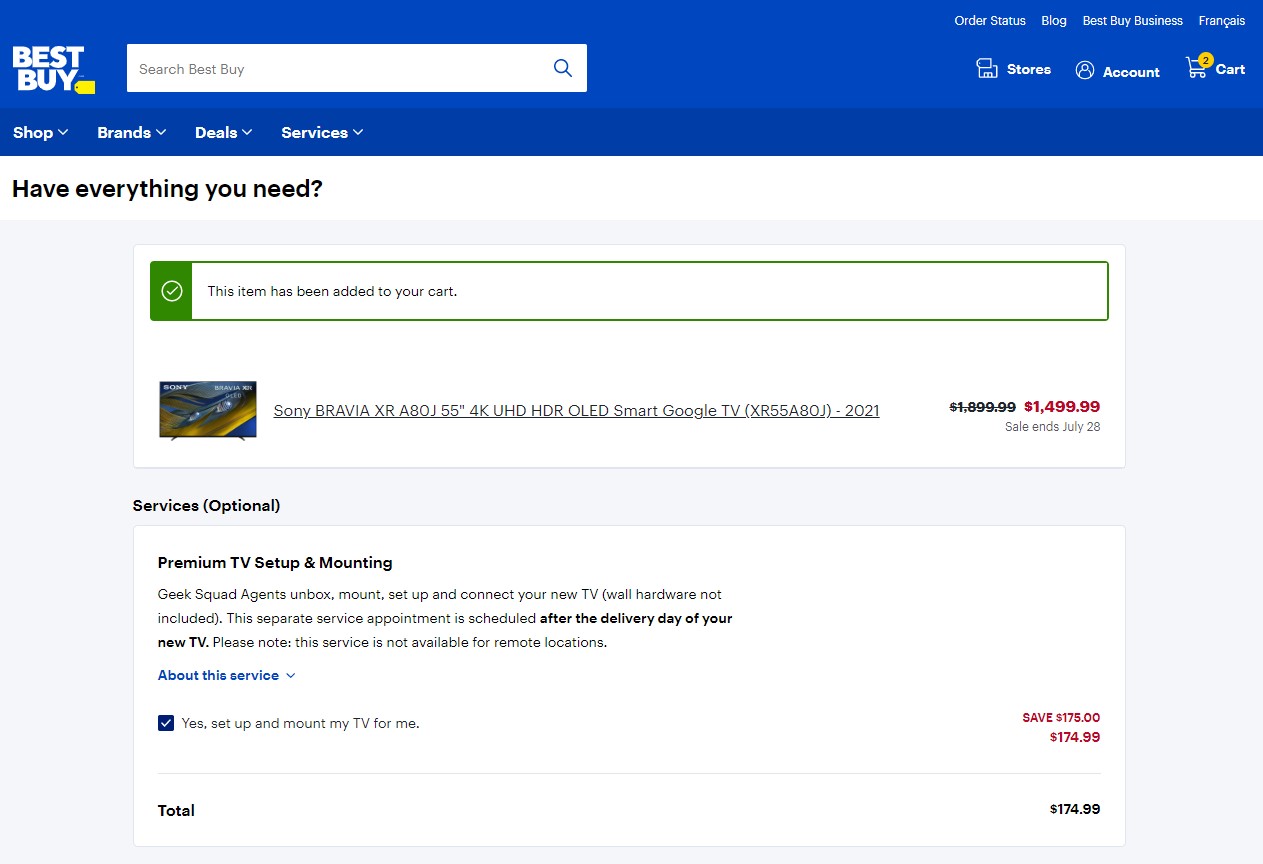
Task: Open the Stores locator icon
Action: pos(987,69)
